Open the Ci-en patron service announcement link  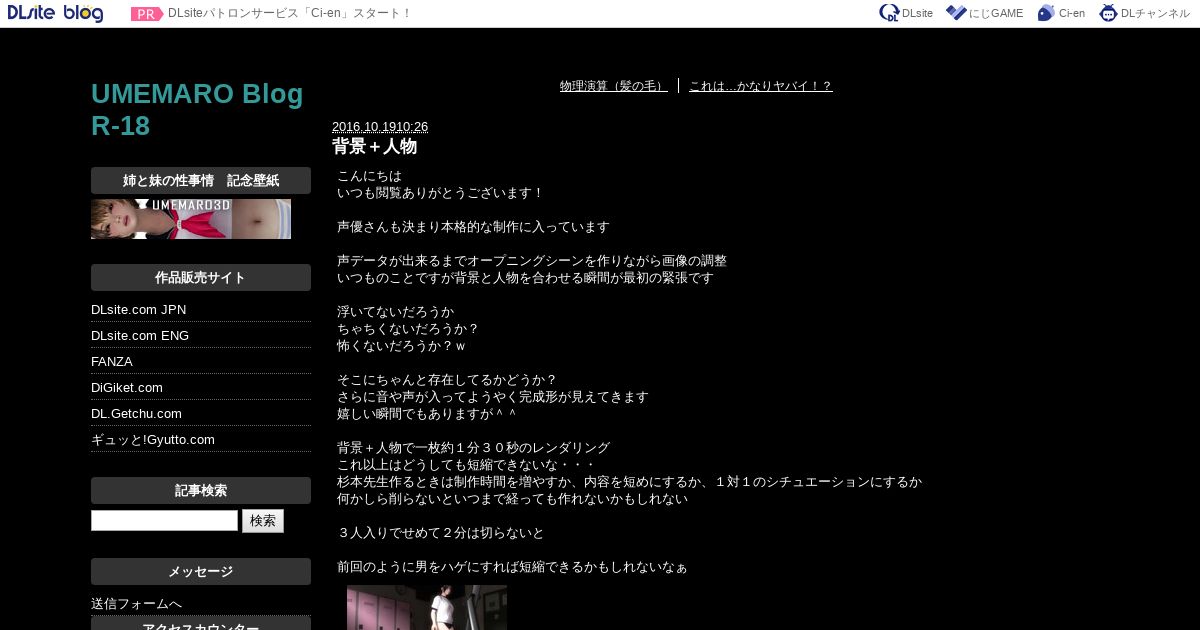tap(289, 14)
